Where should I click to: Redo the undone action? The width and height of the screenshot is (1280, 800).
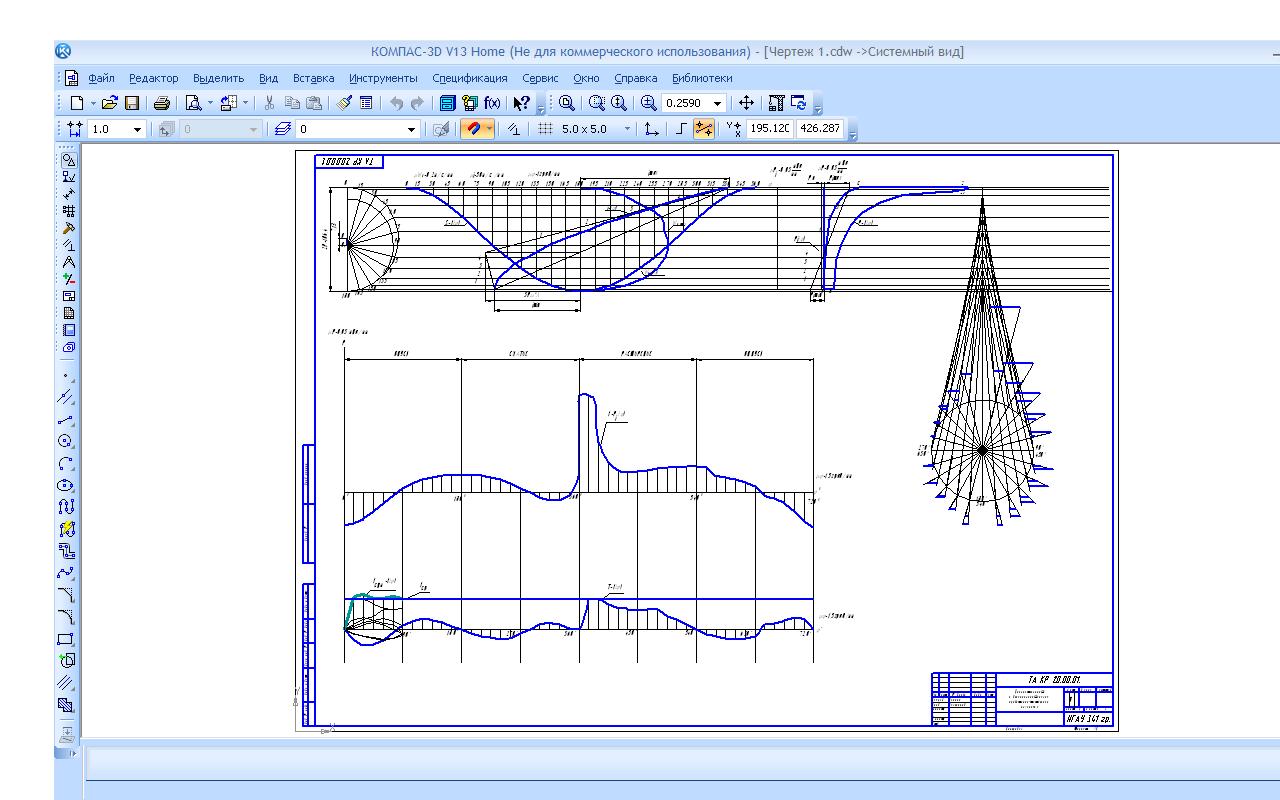[x=417, y=103]
